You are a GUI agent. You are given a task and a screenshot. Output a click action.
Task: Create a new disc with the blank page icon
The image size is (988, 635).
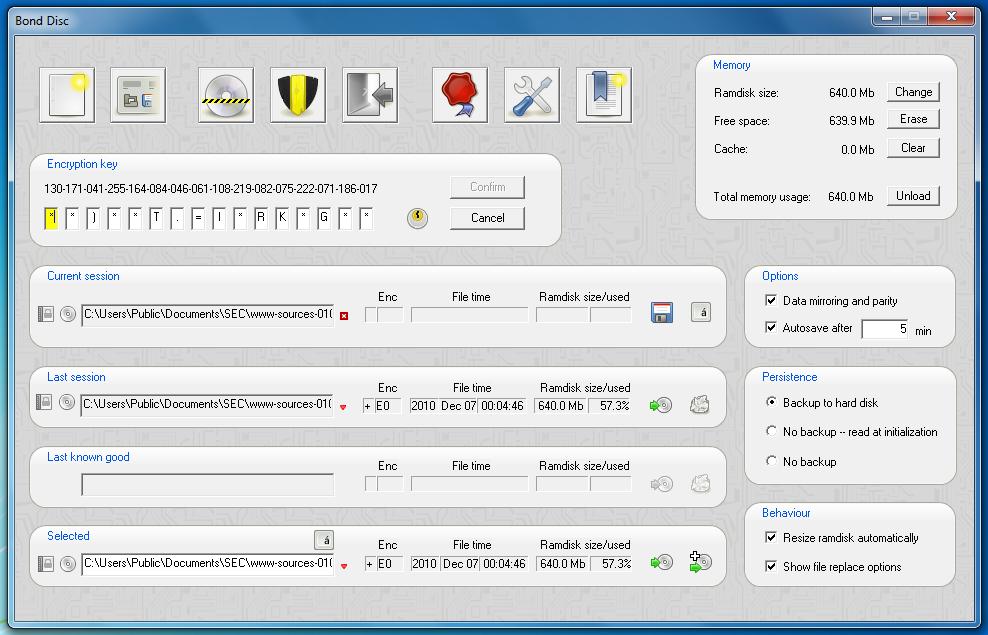click(x=66, y=94)
